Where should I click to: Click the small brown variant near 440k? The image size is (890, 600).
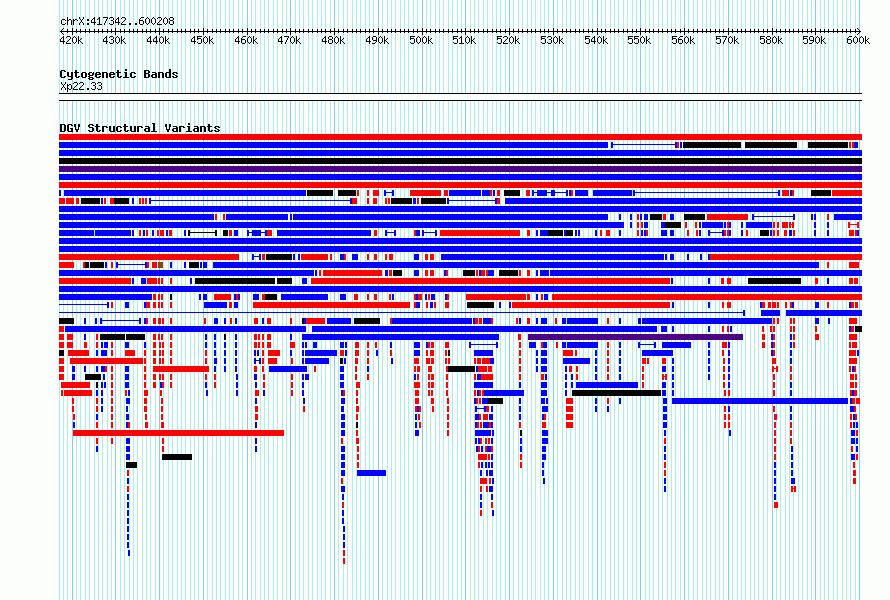coord(161,265)
